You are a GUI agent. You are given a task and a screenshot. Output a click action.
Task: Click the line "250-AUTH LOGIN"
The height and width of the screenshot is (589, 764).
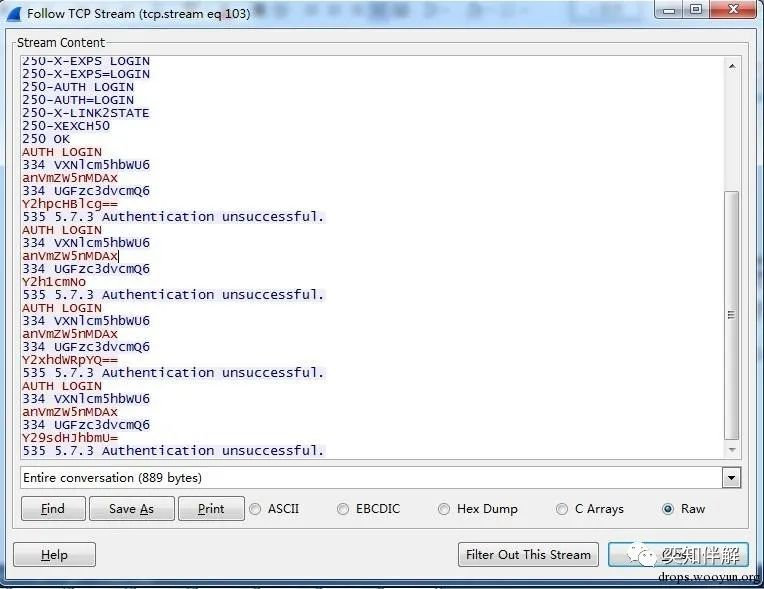pos(78,87)
